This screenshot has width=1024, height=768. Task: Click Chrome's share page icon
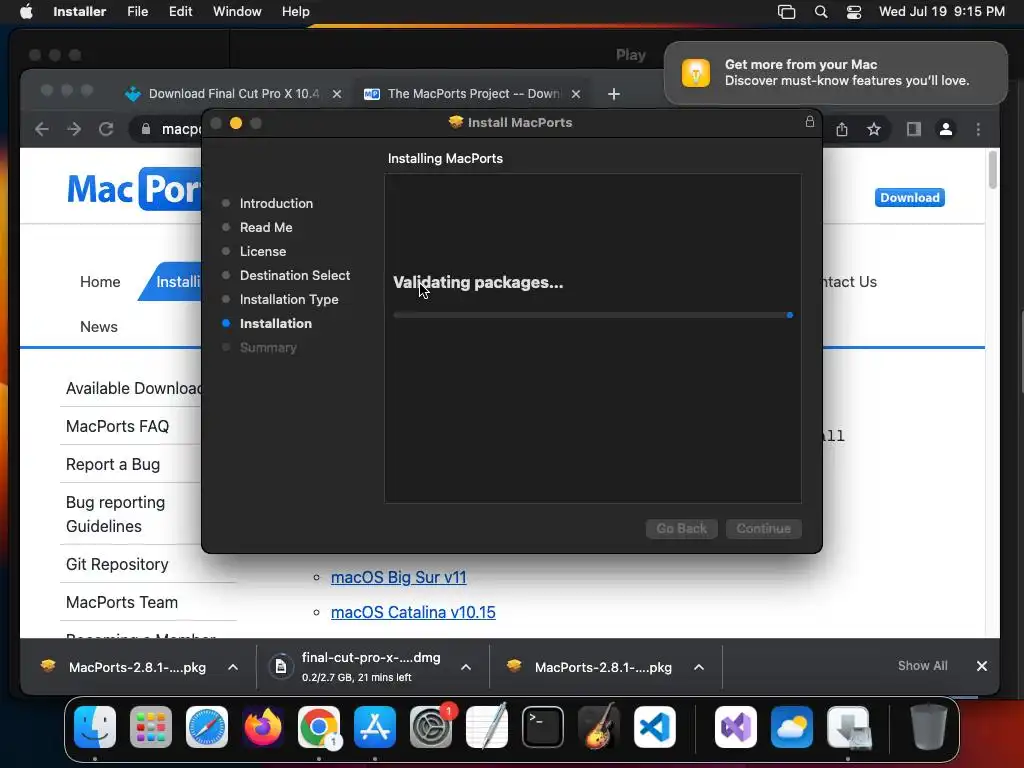842,129
